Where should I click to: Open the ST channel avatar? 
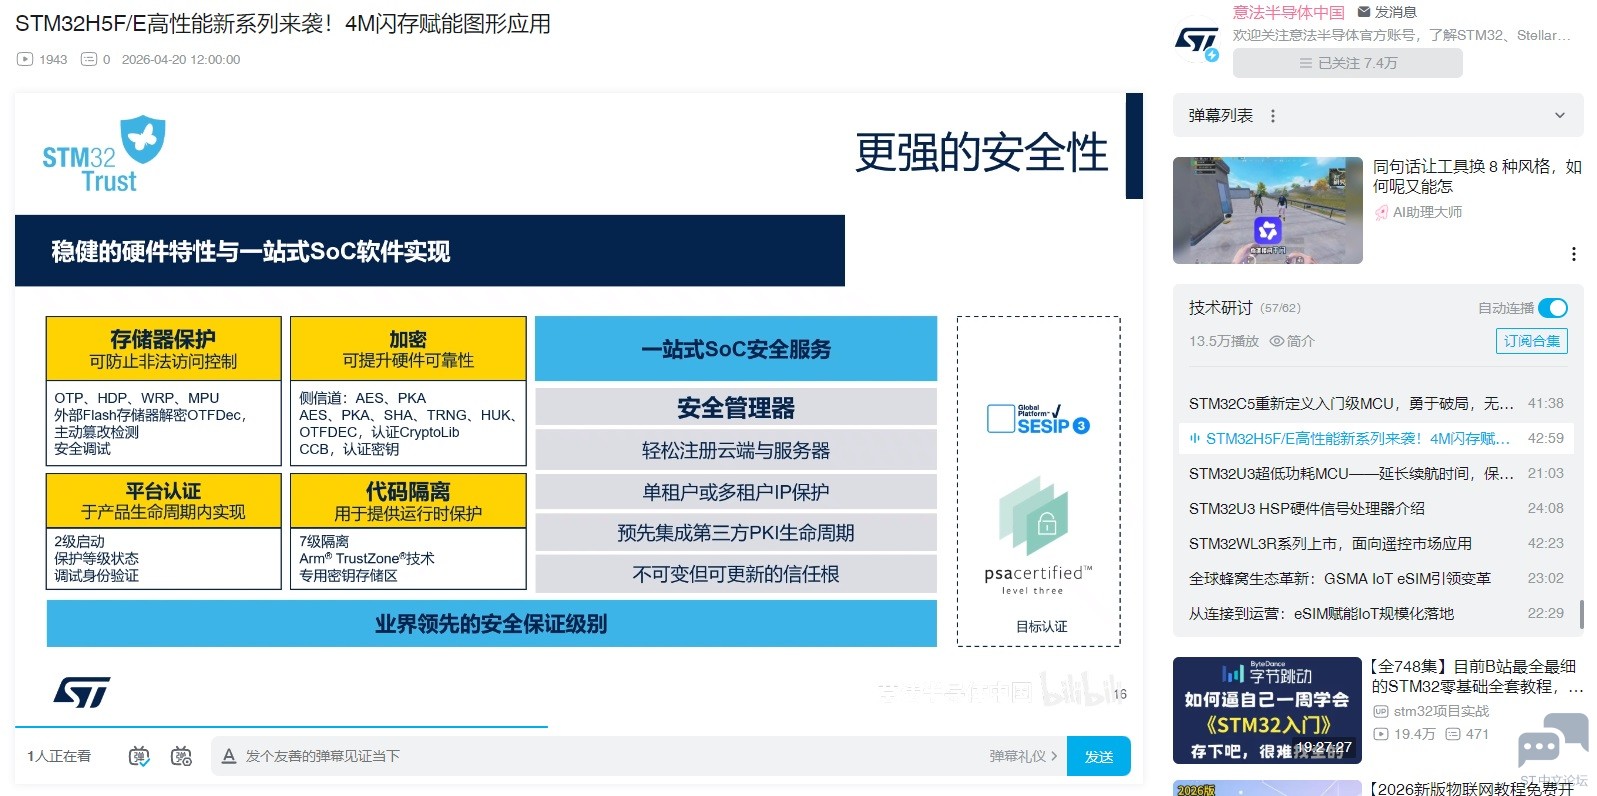(x=1197, y=41)
